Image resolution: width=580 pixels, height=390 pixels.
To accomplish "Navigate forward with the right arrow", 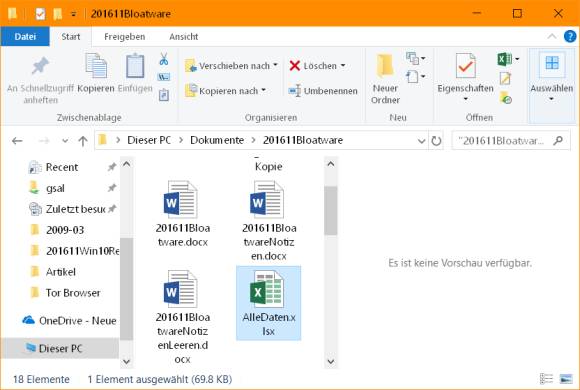I will (44, 141).
